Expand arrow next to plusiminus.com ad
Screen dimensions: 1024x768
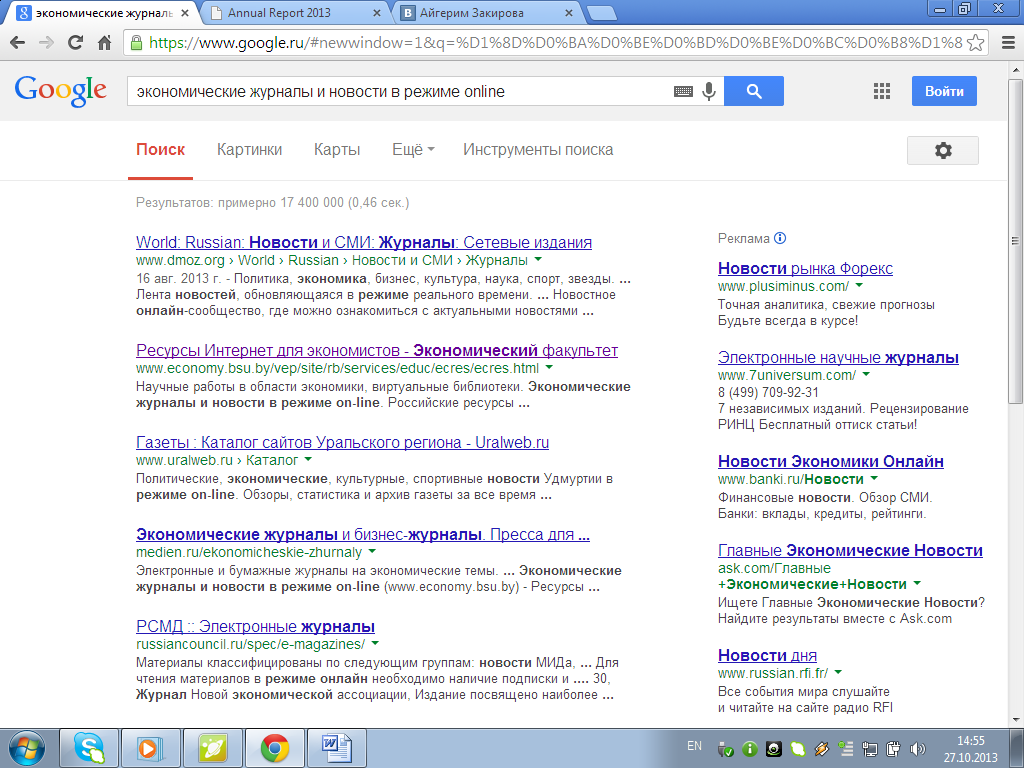coord(859,286)
